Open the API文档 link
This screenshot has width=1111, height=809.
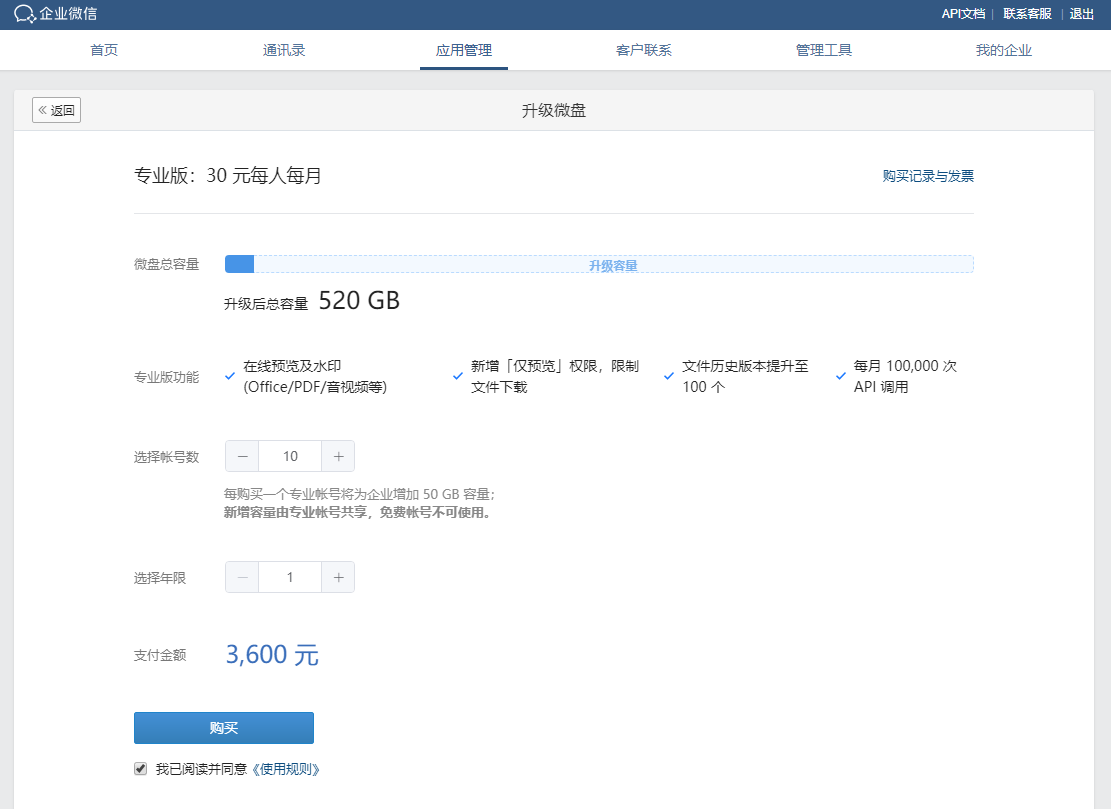pos(964,14)
